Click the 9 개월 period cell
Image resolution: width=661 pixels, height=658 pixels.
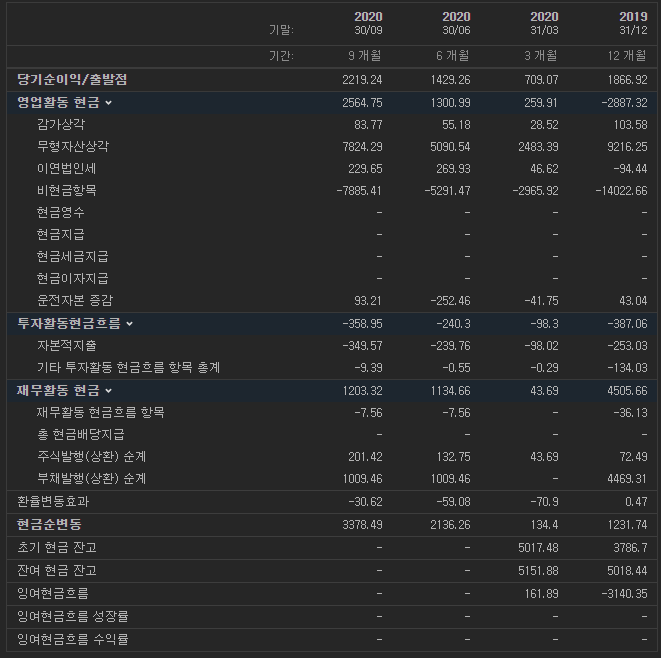click(365, 56)
